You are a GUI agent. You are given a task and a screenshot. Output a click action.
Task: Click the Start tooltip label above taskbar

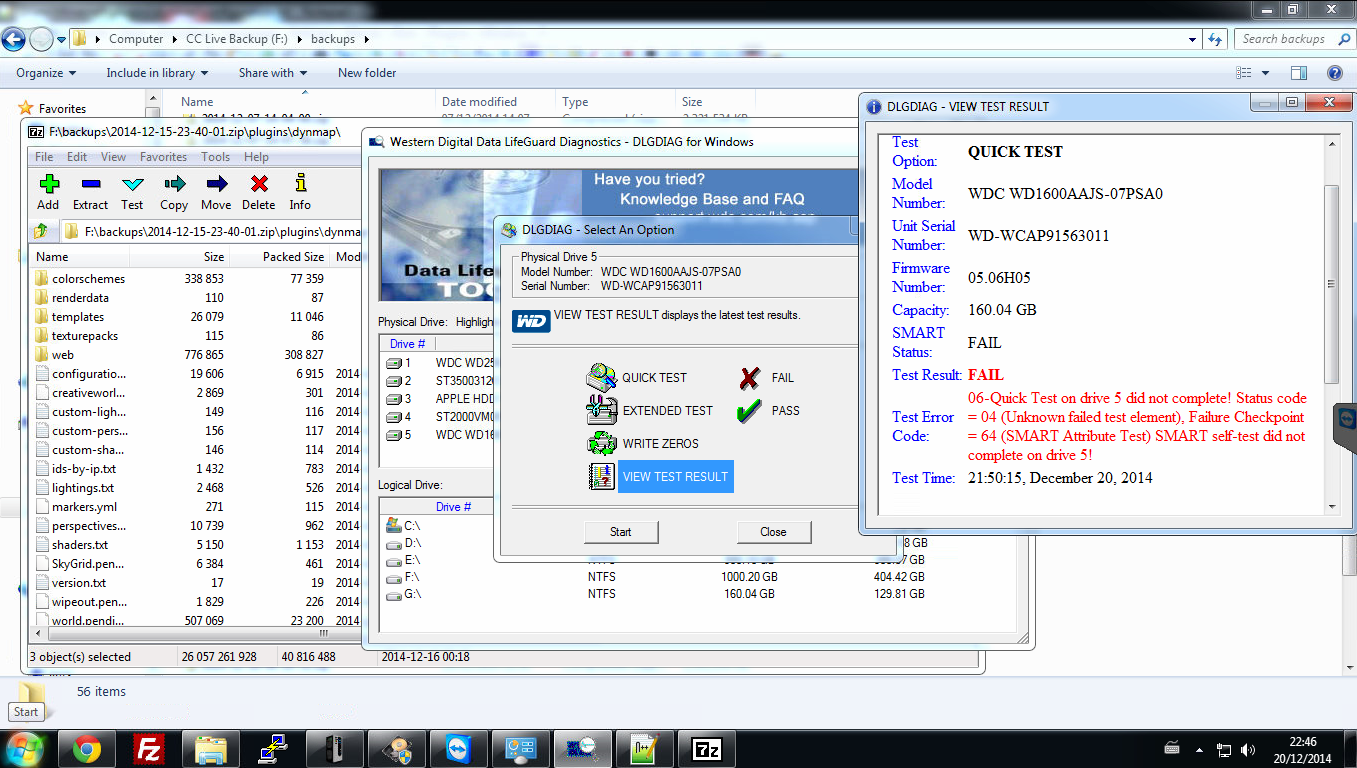[26, 712]
